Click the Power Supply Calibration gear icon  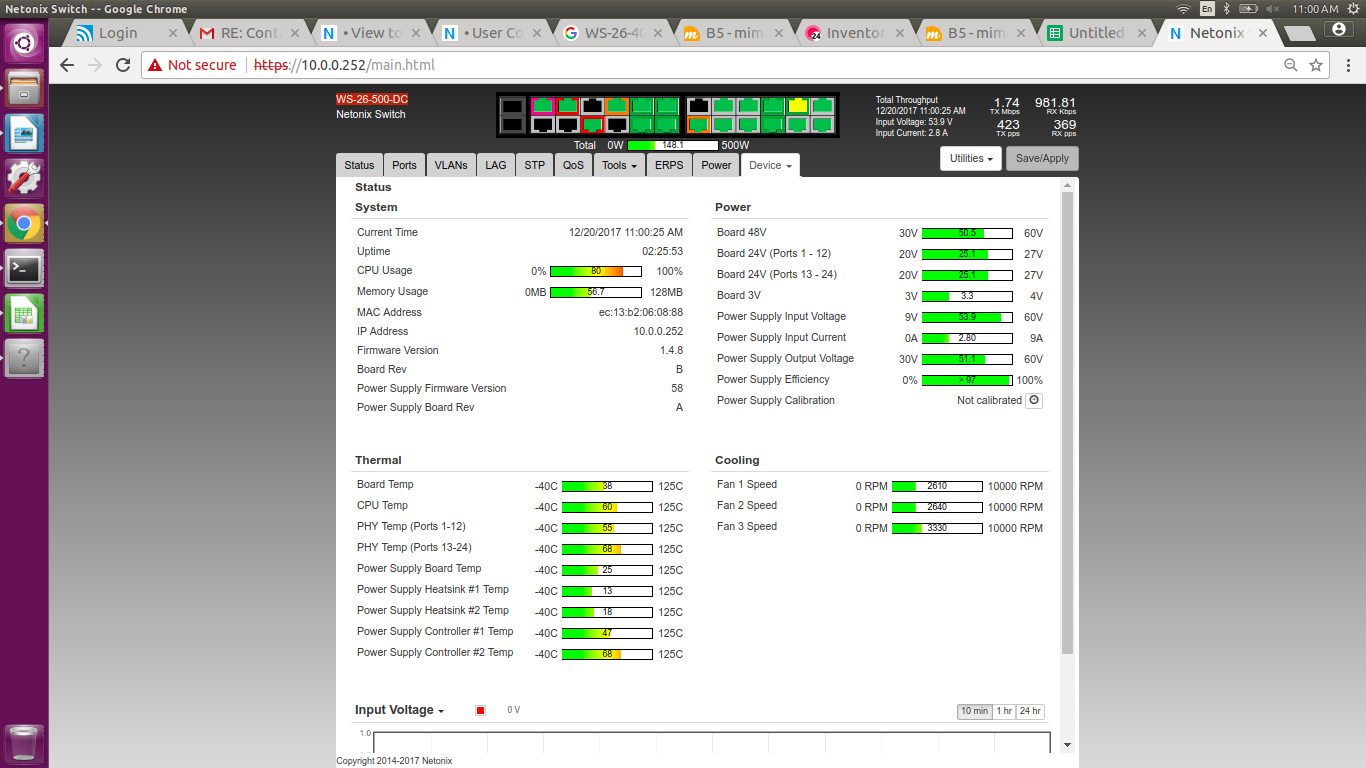(1034, 400)
